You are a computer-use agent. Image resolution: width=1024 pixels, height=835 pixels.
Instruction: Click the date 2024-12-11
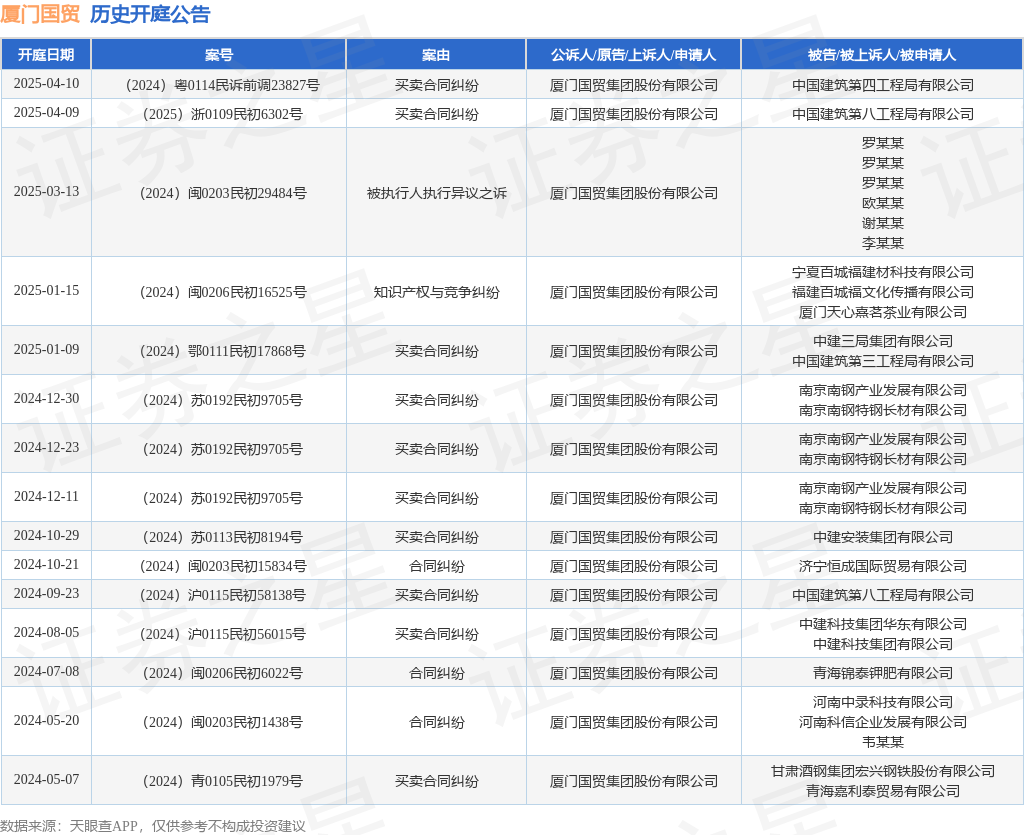pyautogui.click(x=46, y=496)
